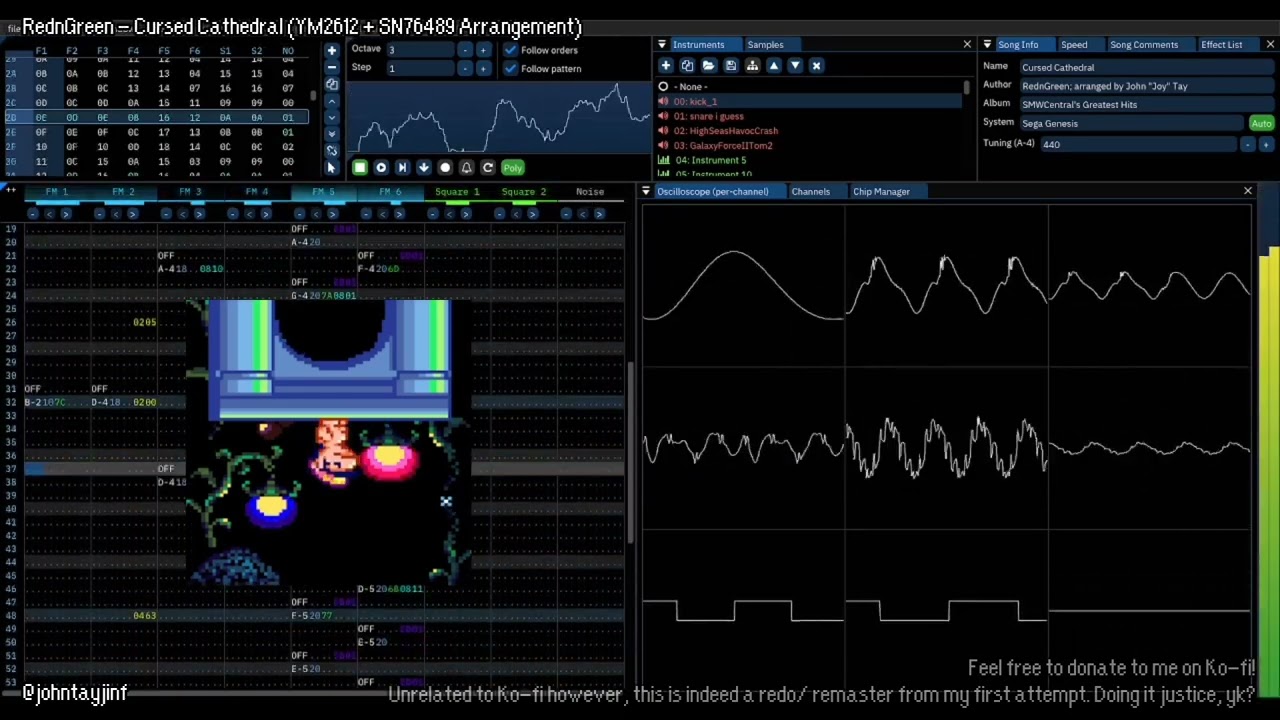Expand Square 2 channel effect columns
This screenshot has width=1280, height=720.
532,214
